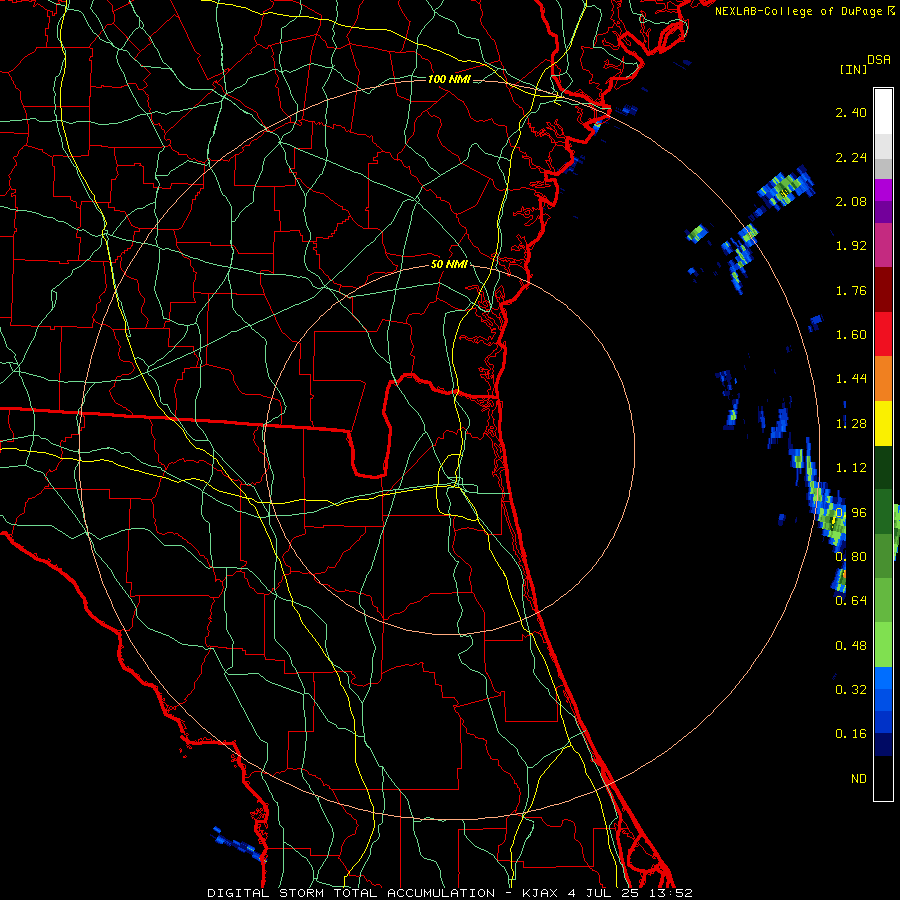Select the bright magenta swatch in color scale
900x900 pixels.
[x=883, y=190]
